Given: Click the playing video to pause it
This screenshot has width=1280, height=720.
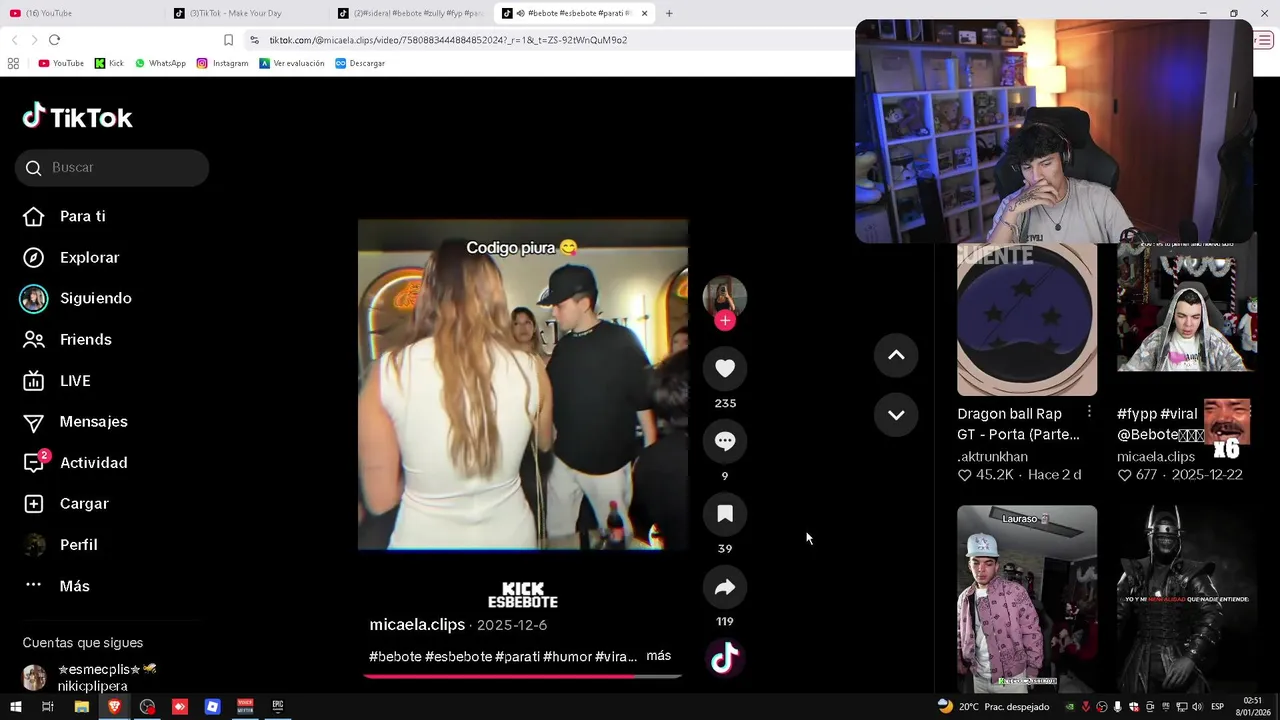Looking at the screenshot, I should [x=523, y=385].
